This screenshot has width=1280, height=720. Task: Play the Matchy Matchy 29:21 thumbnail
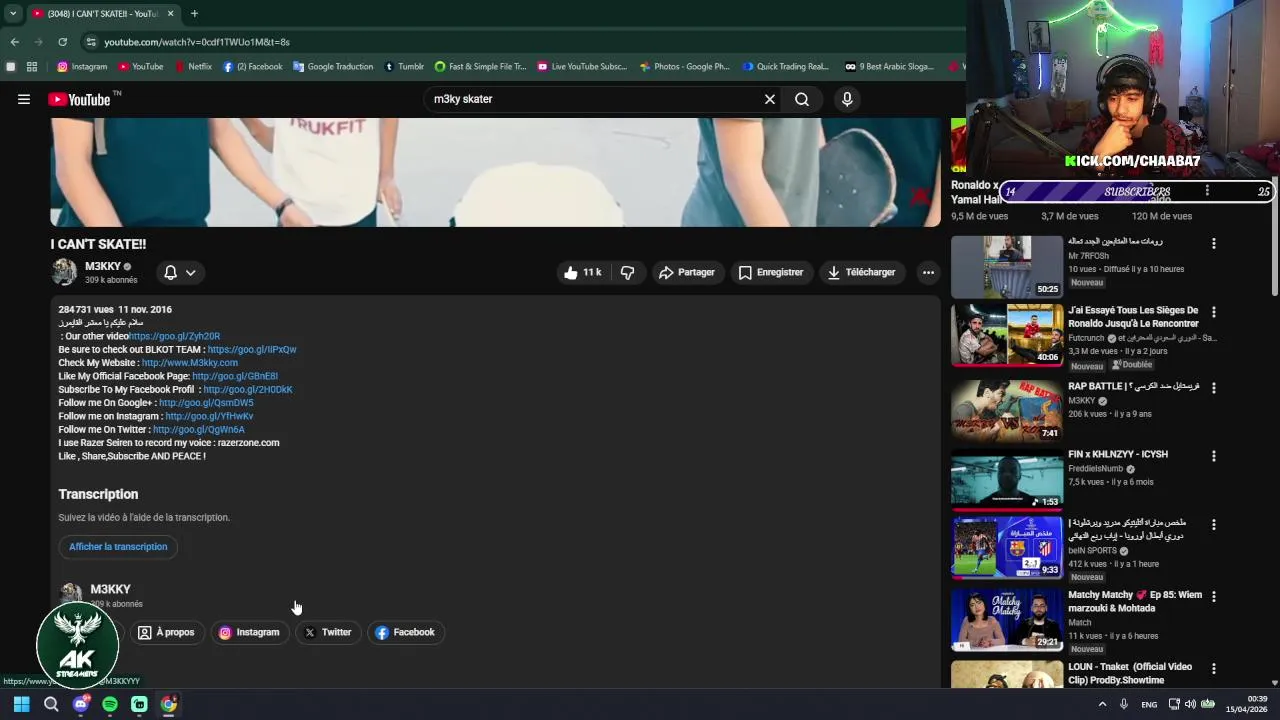click(x=1007, y=619)
